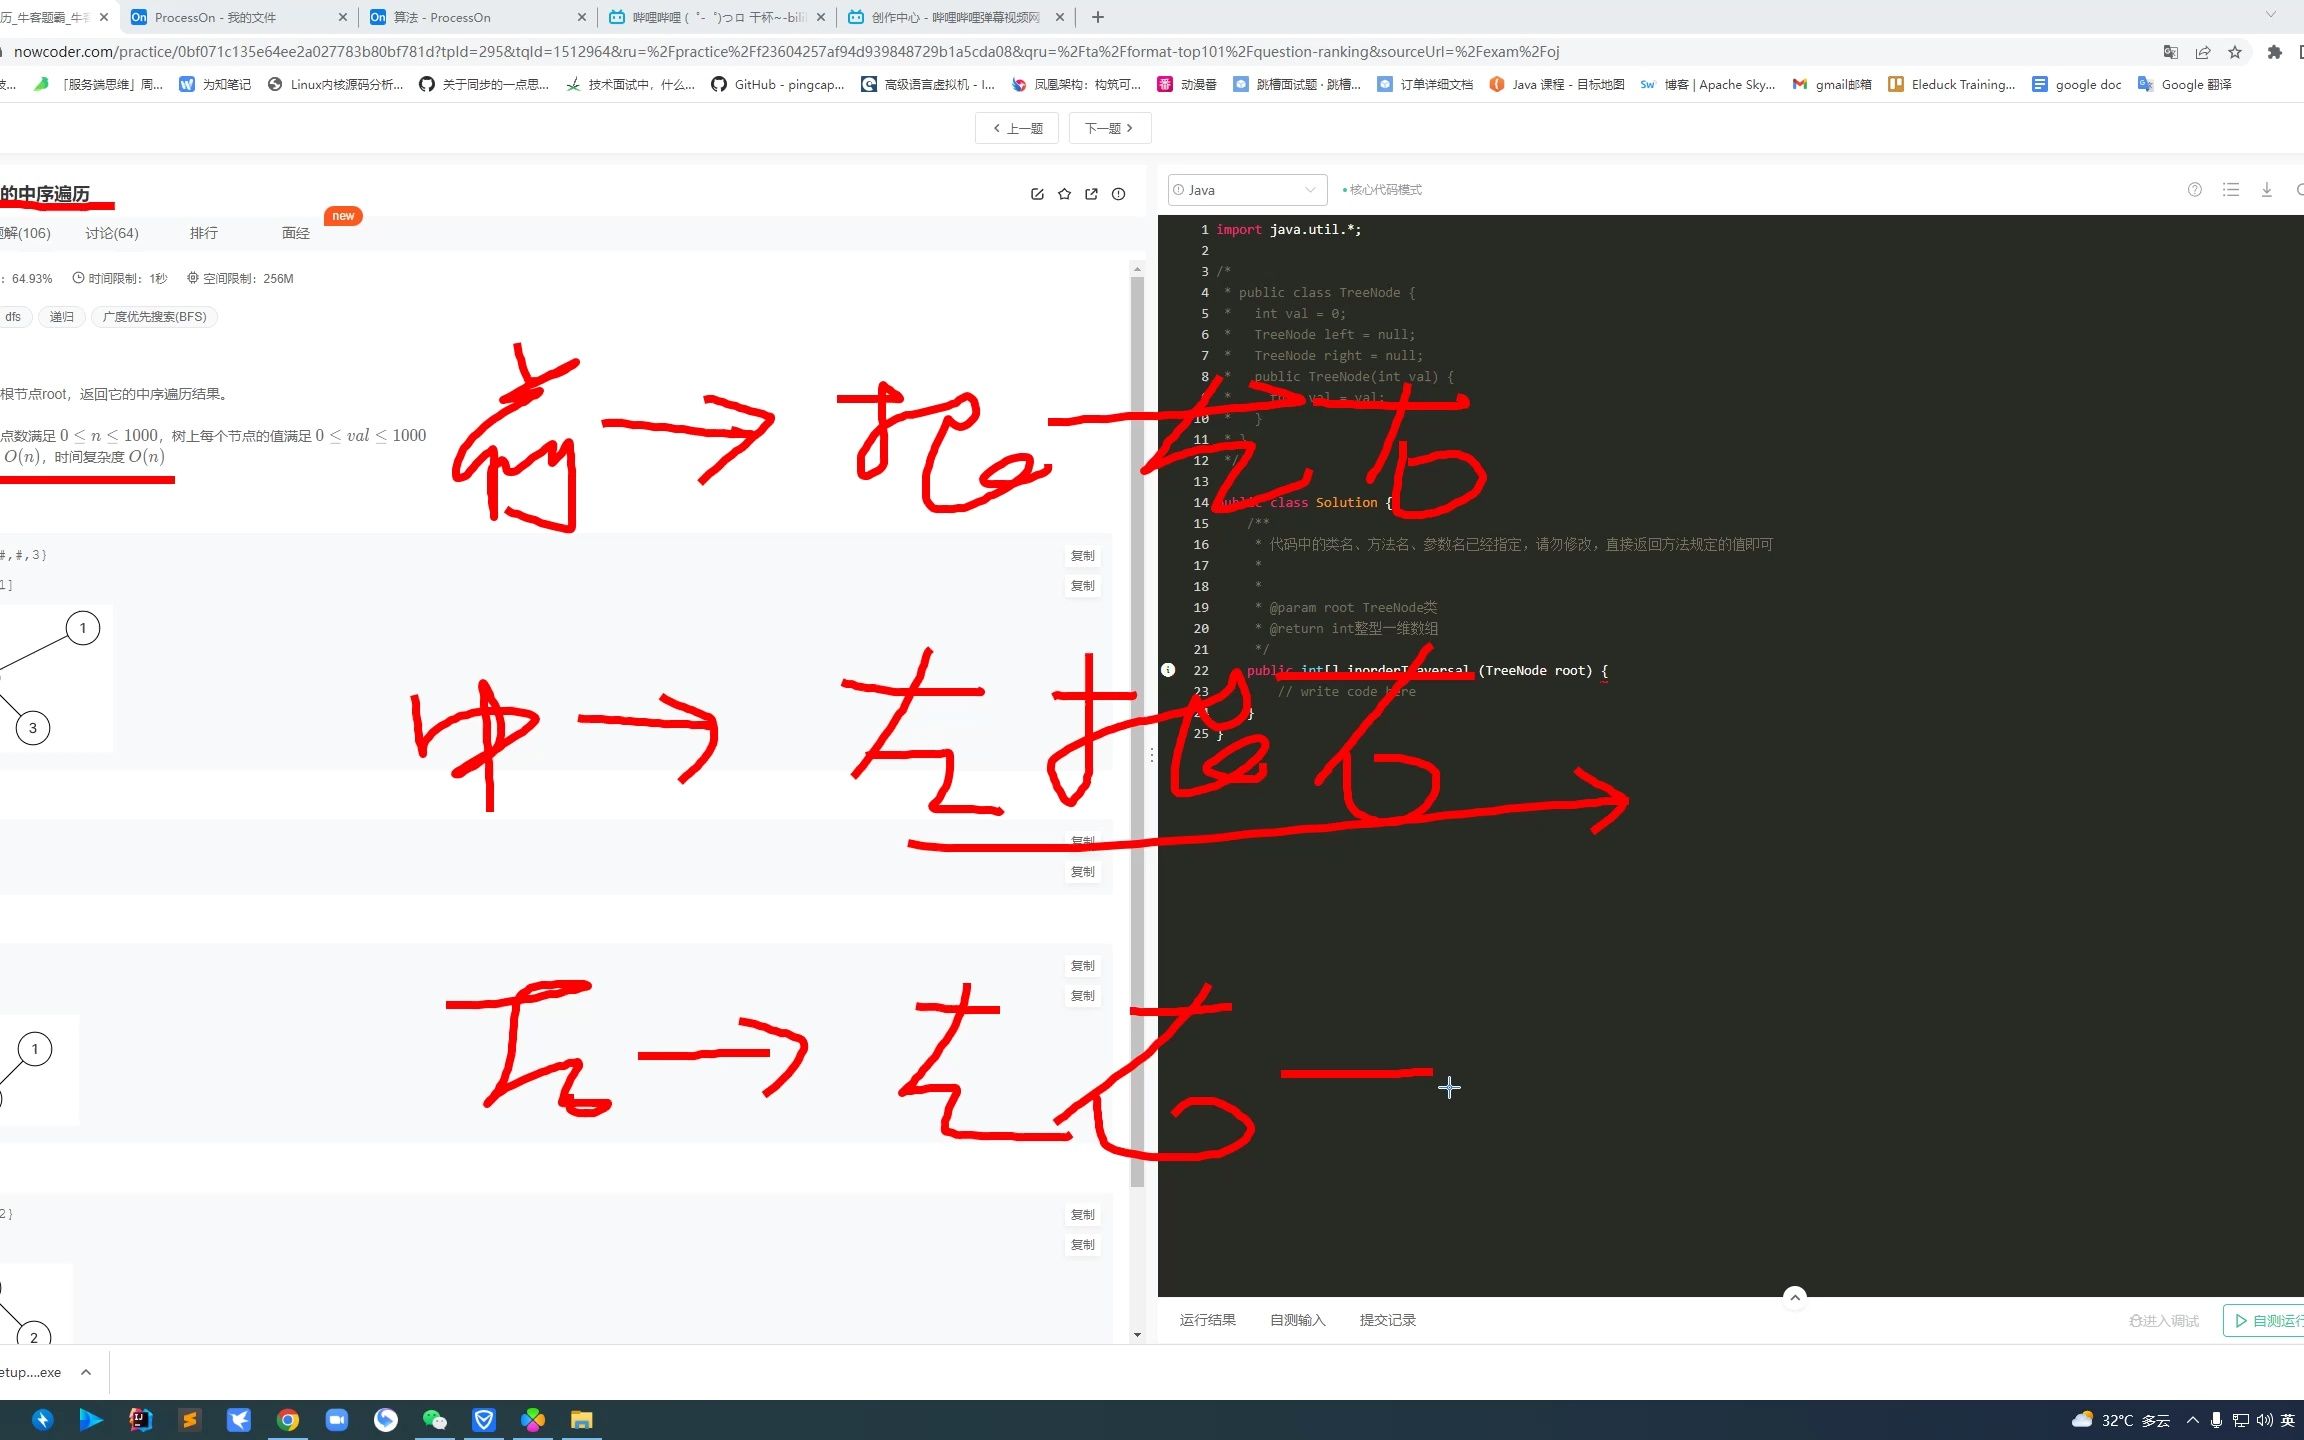Screen dimensions: 2304x1440
Task: Open the 提交记录 tab
Action: click(x=1387, y=1320)
